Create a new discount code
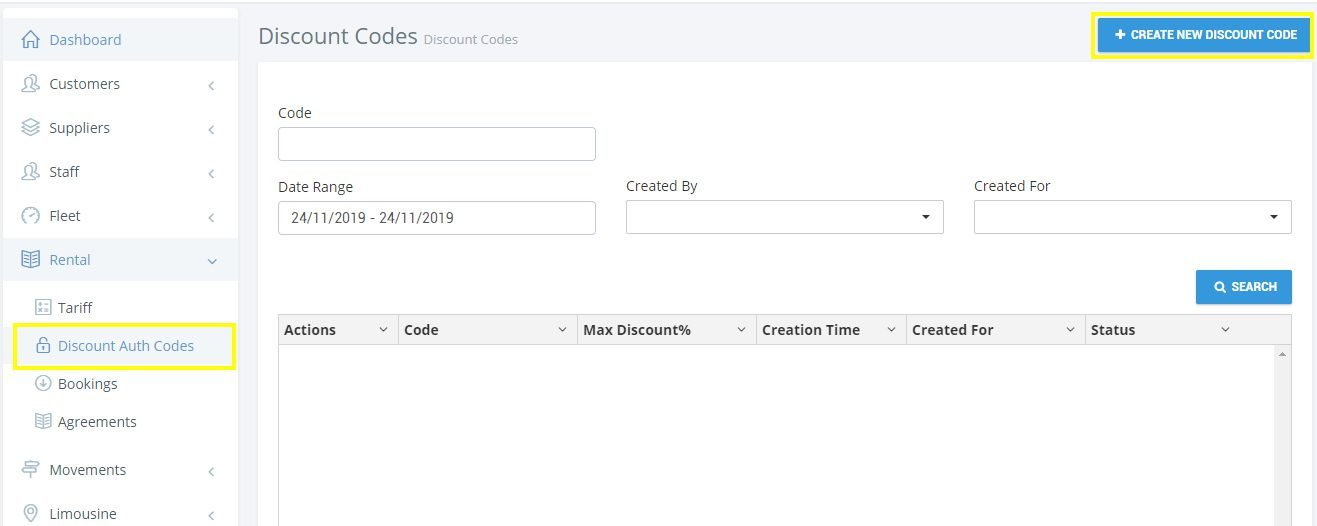1317x526 pixels. [x=1205, y=35]
